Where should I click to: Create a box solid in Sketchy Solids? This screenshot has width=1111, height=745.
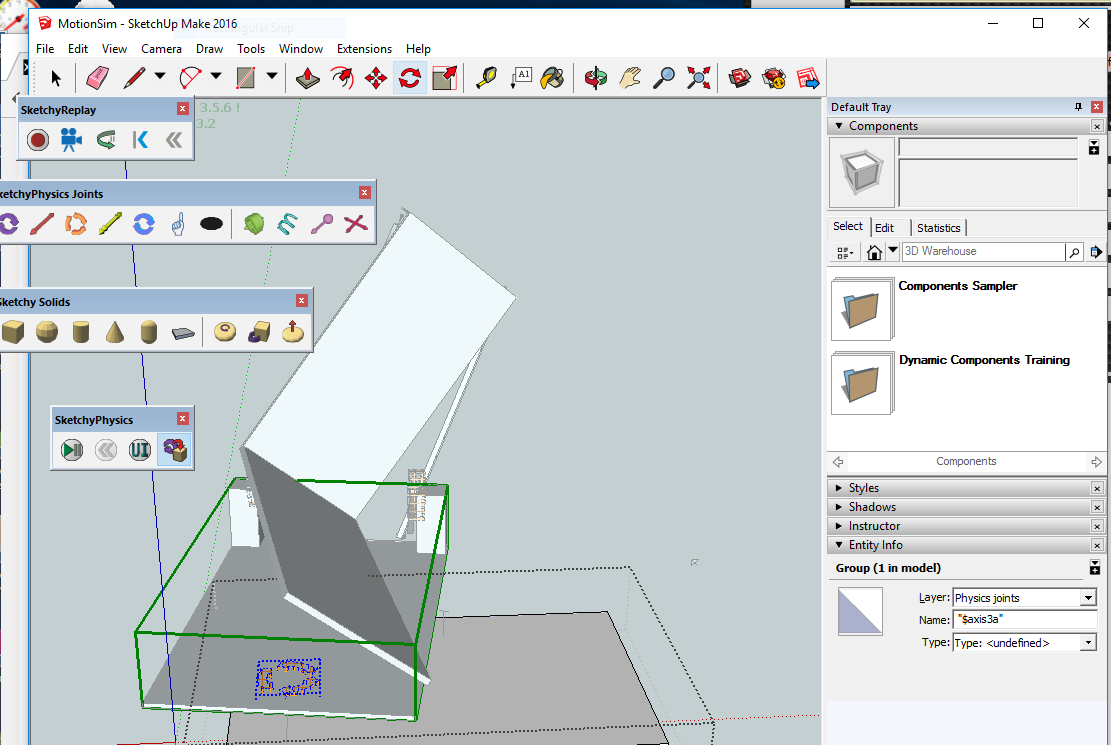13,332
